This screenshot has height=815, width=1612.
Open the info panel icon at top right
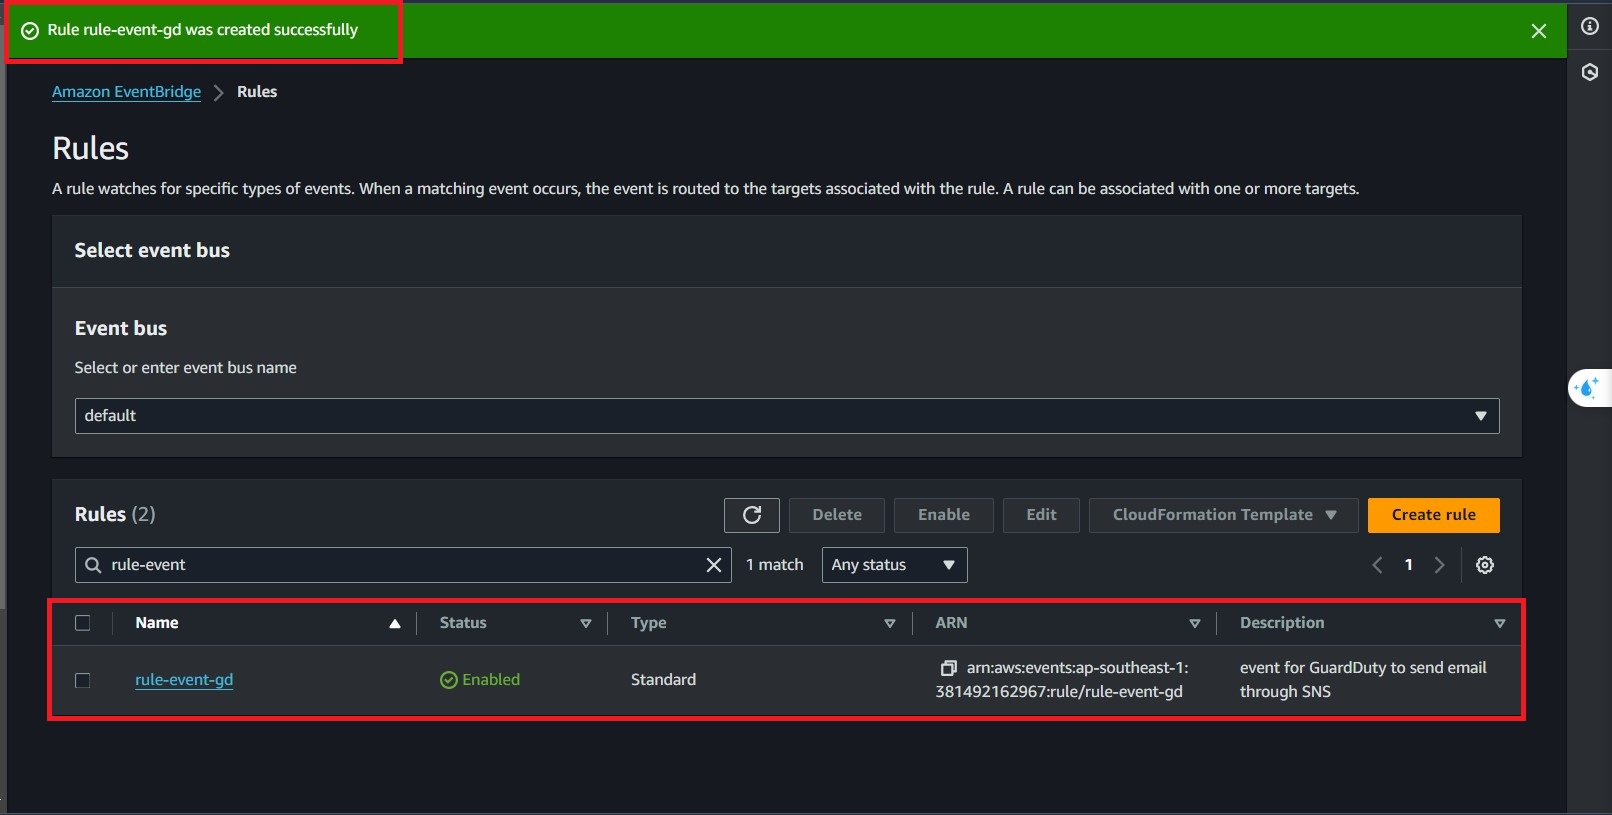point(1589,26)
